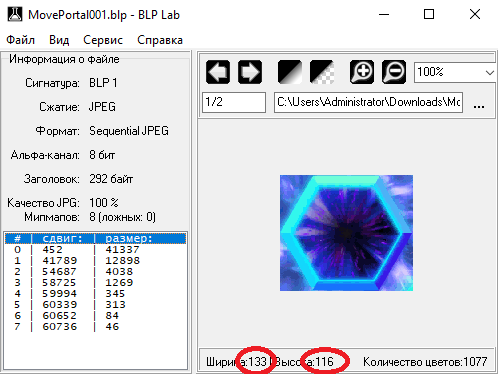Click the zoom in magnifier icon
The width and height of the screenshot is (498, 374).
[x=362, y=72]
